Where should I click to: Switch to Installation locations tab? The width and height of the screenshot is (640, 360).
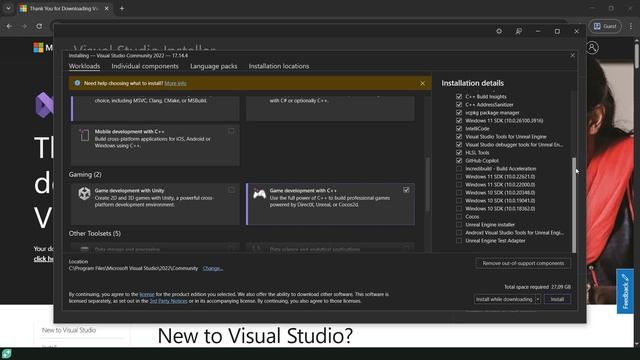(279, 66)
